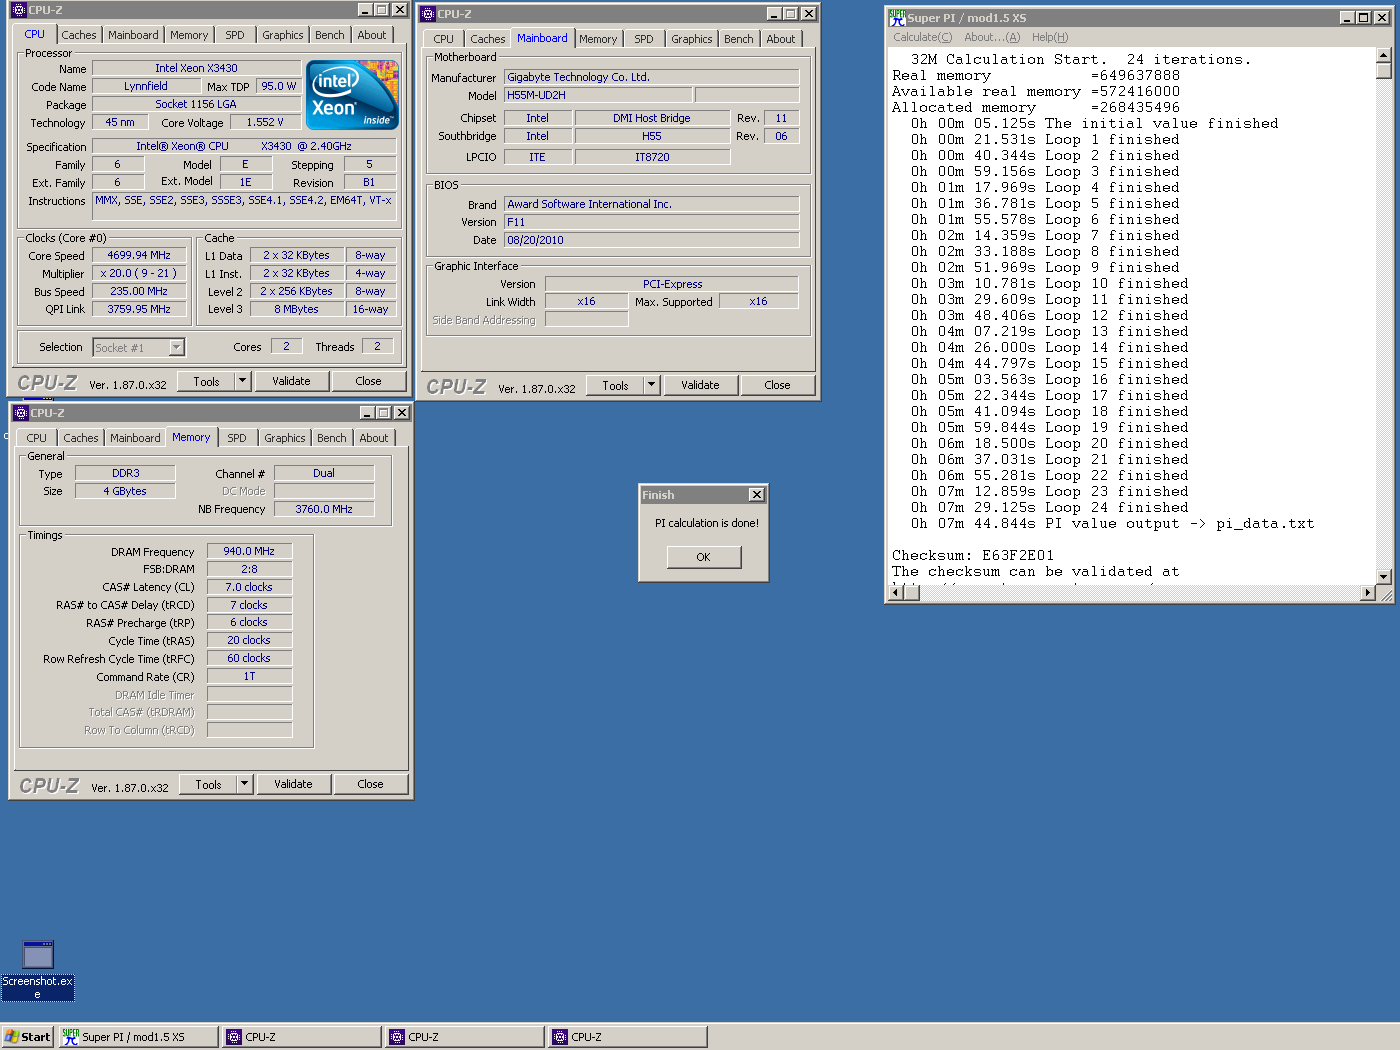
Task: Open Tools dropdown arrow in the CPU tab window
Action: [x=242, y=381]
